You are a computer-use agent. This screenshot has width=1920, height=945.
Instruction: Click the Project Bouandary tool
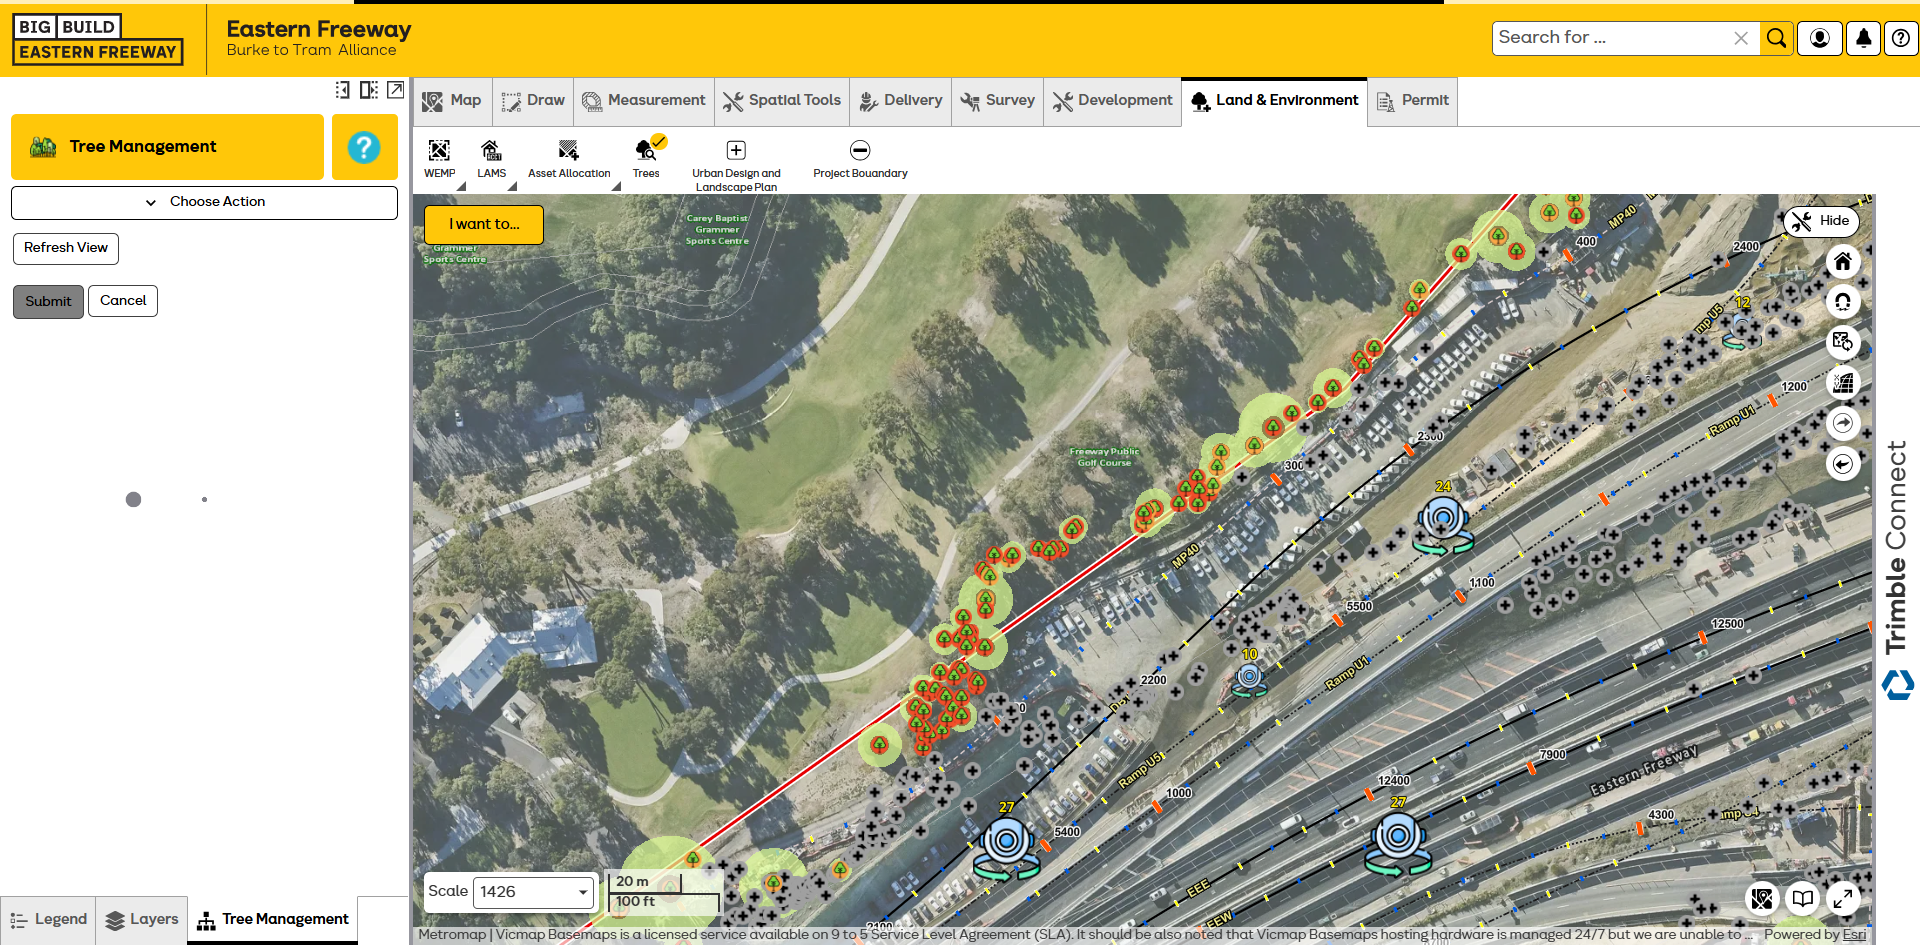[x=860, y=158]
